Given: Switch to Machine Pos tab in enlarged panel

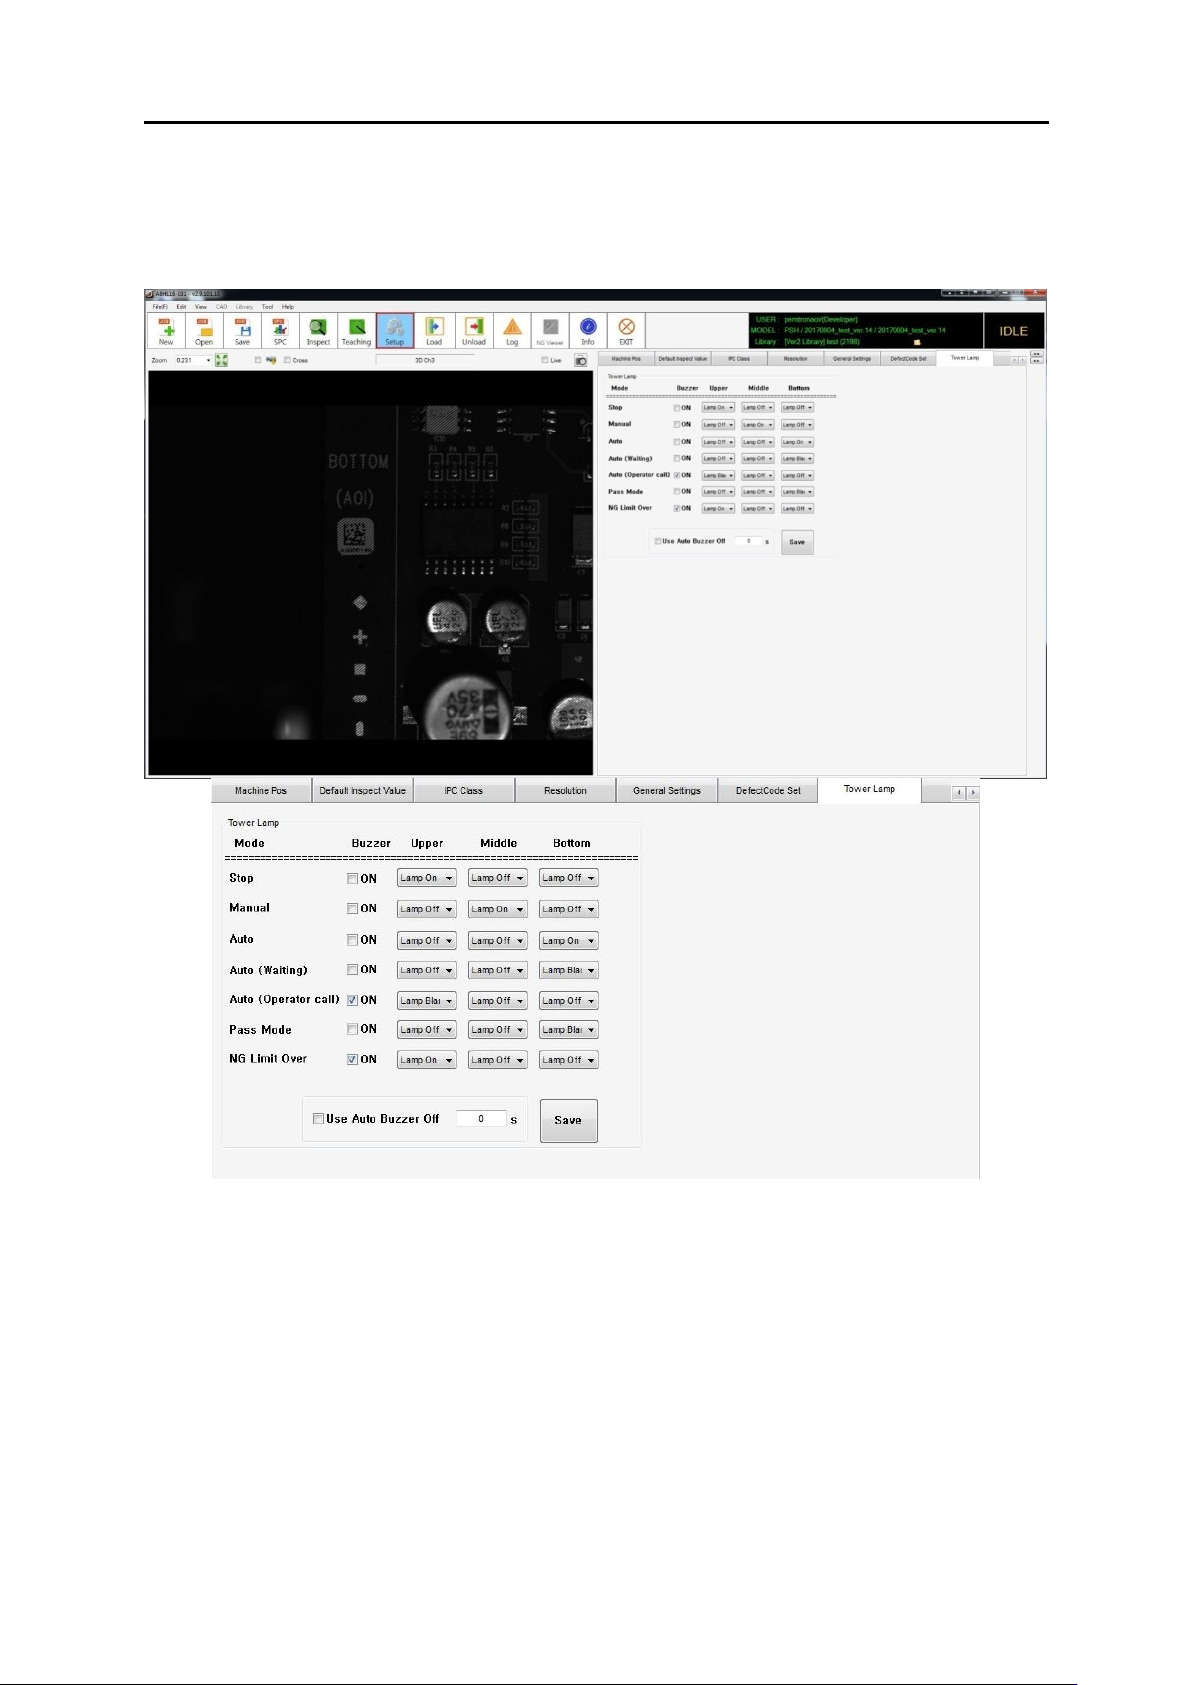Looking at the screenshot, I should point(261,791).
